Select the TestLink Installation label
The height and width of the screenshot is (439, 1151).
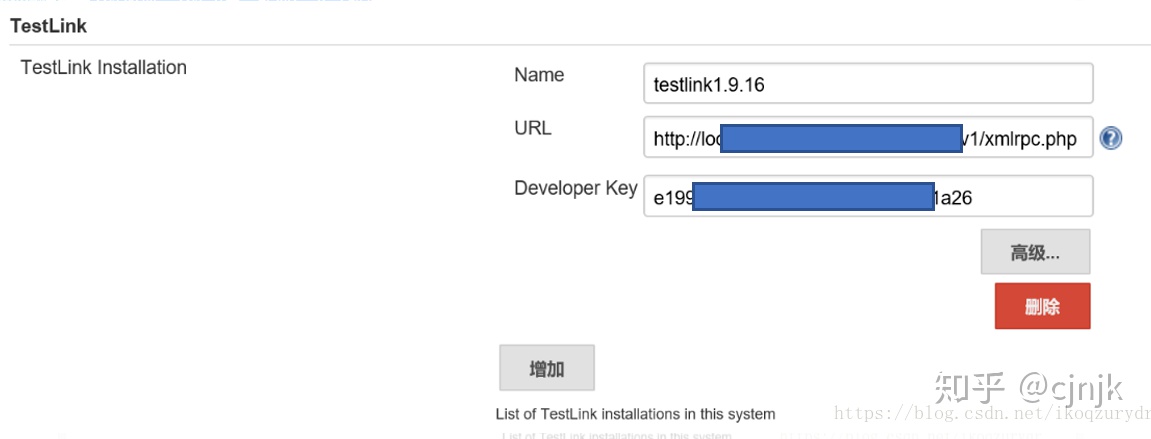(x=104, y=68)
